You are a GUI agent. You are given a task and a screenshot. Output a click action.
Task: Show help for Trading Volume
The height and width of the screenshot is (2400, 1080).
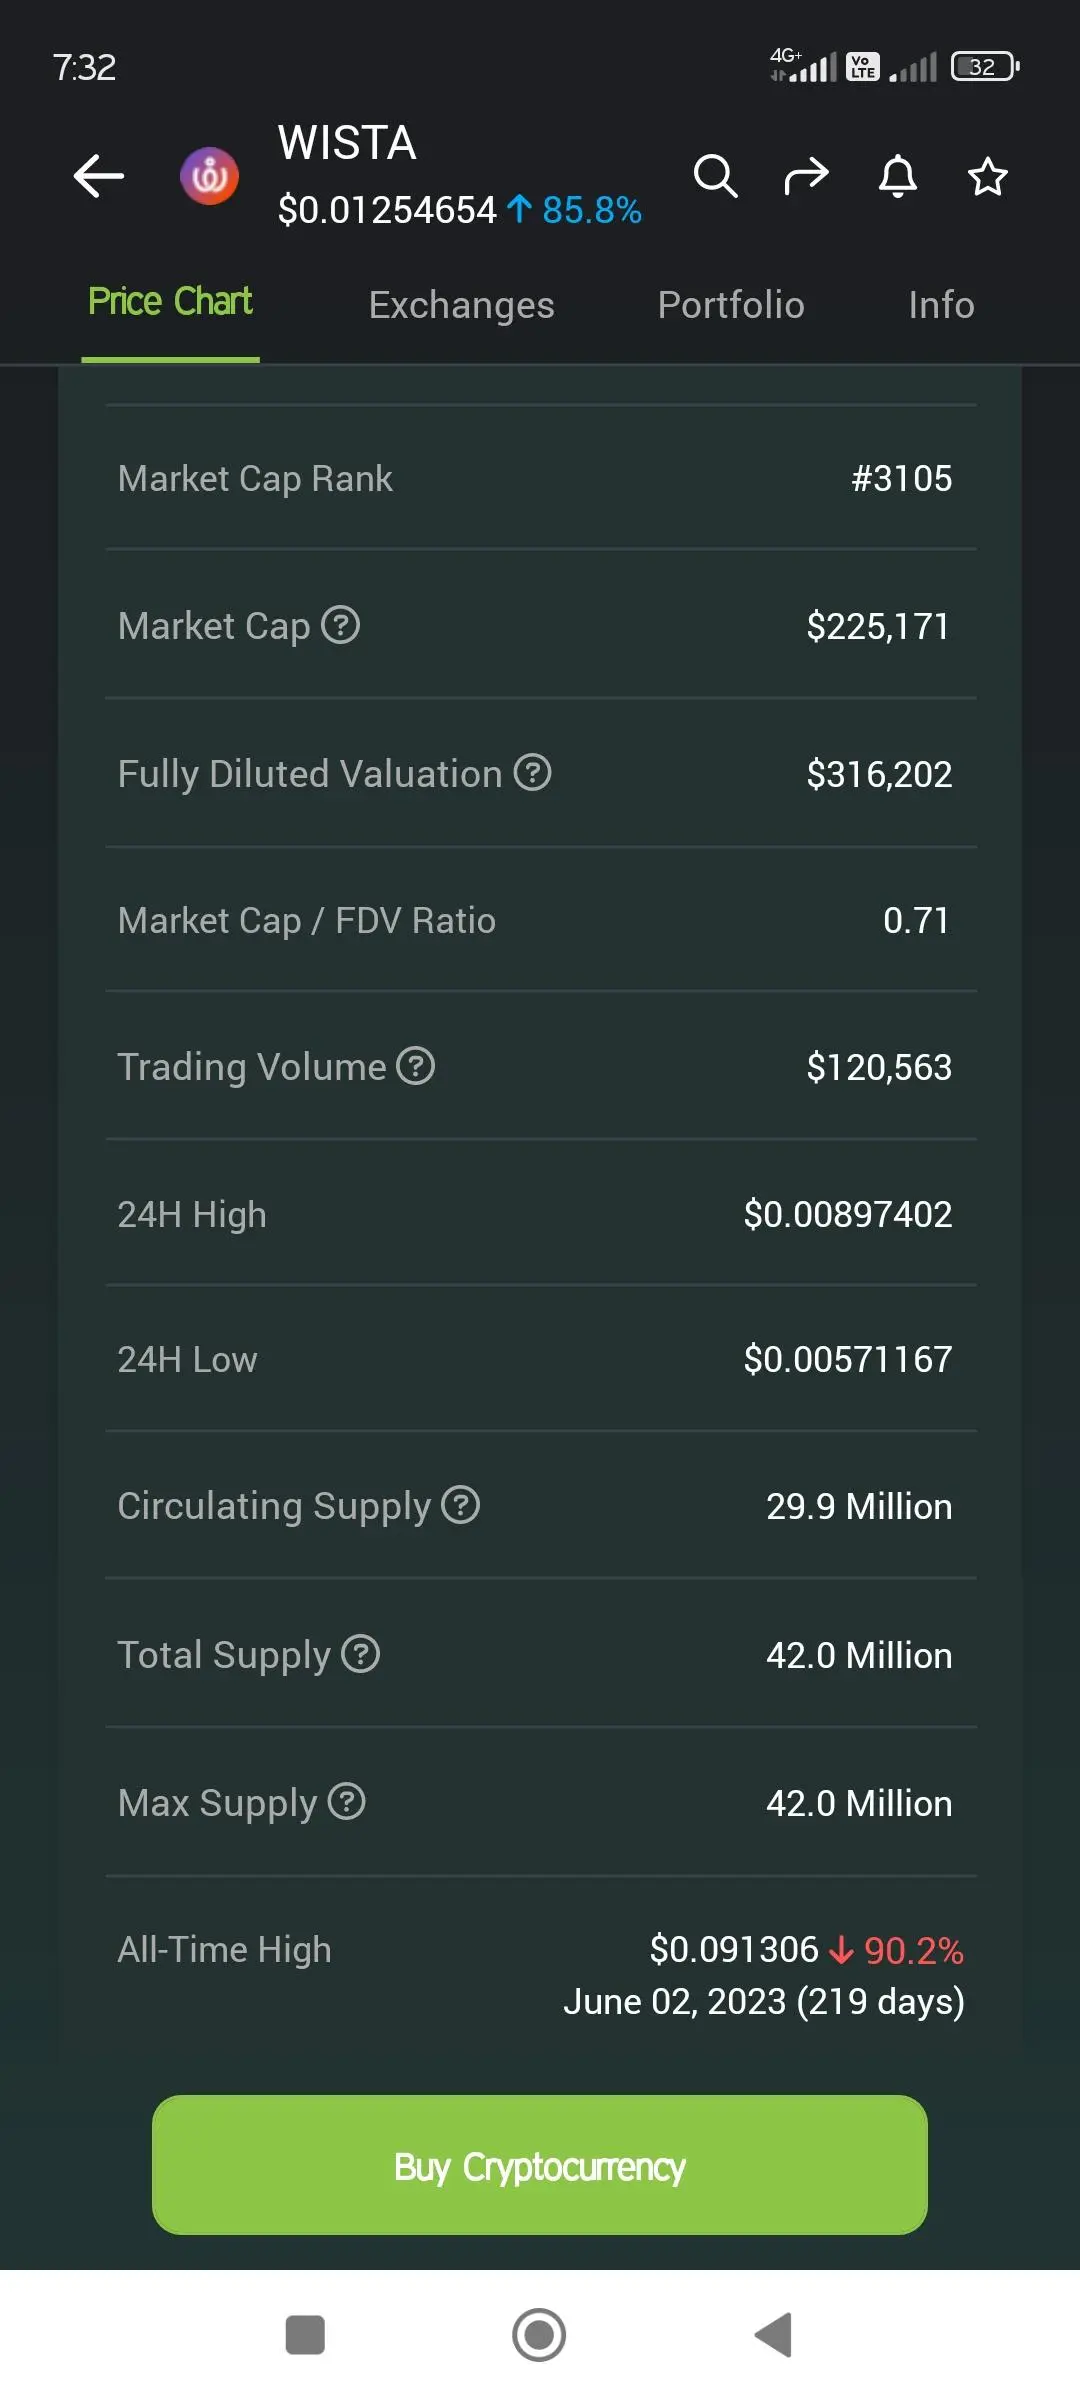pos(415,1065)
